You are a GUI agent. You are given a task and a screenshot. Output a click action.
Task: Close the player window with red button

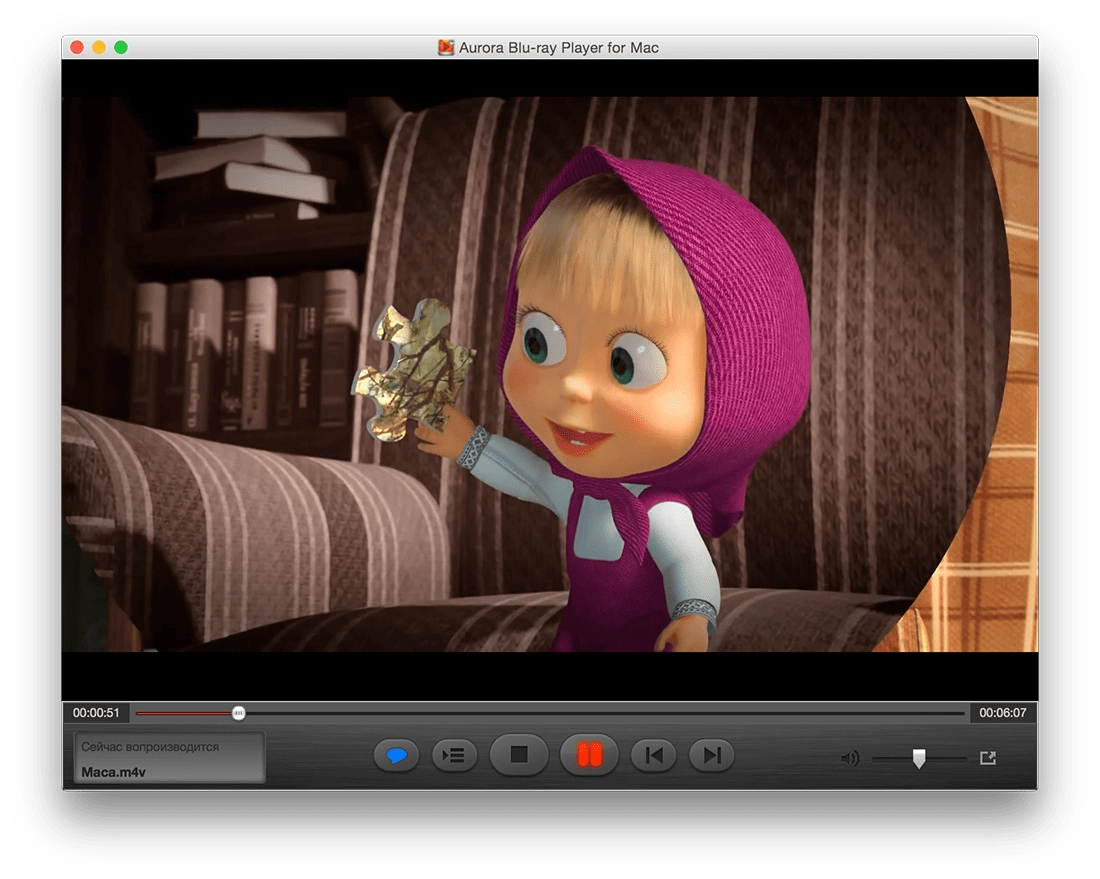point(77,47)
